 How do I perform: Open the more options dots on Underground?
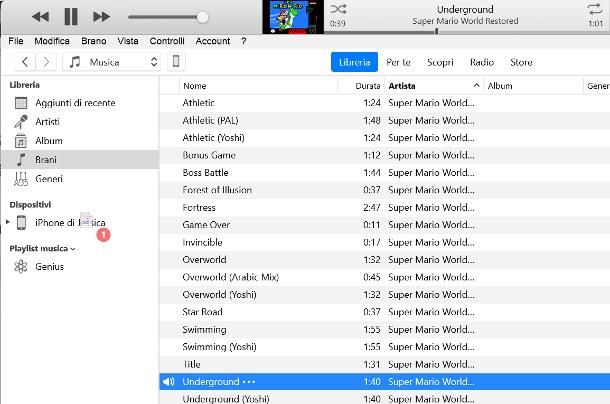click(x=249, y=382)
